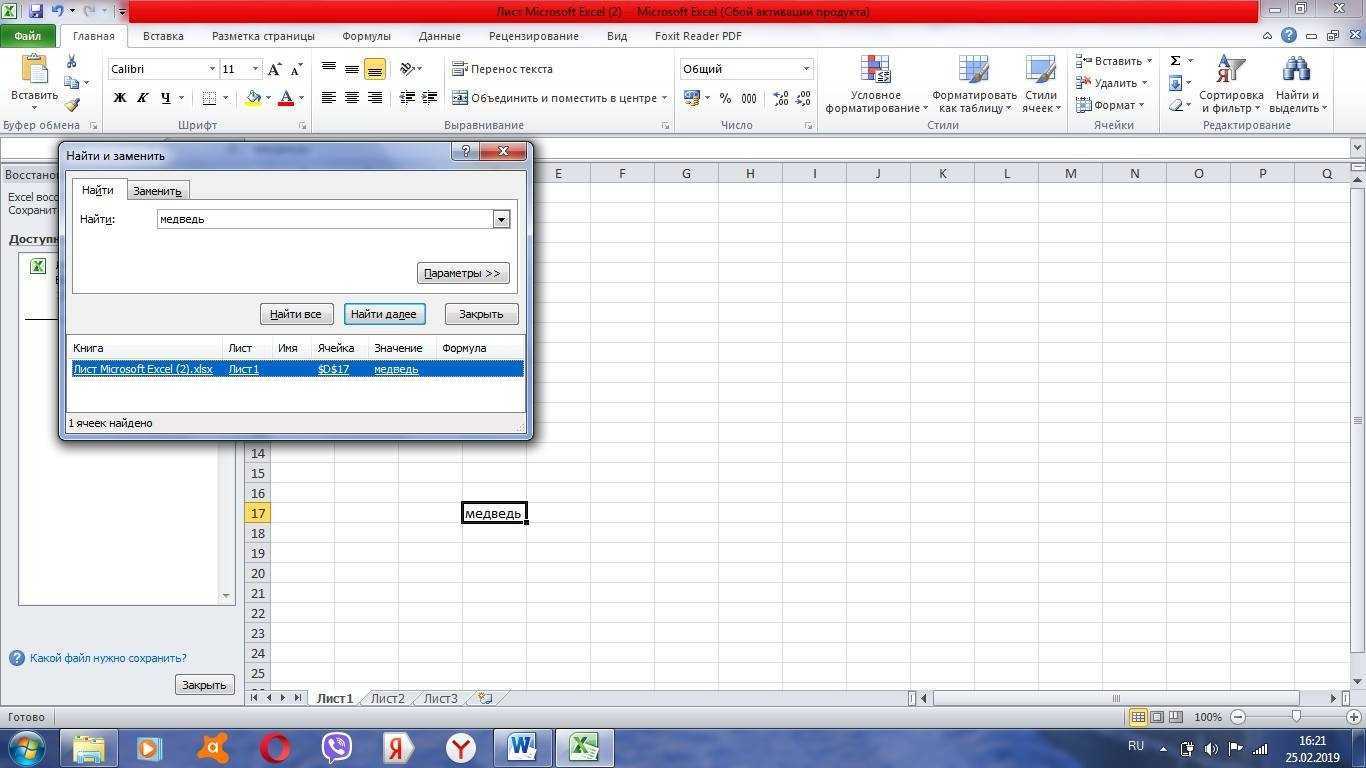Open Word from the Windows taskbar

click(x=522, y=747)
